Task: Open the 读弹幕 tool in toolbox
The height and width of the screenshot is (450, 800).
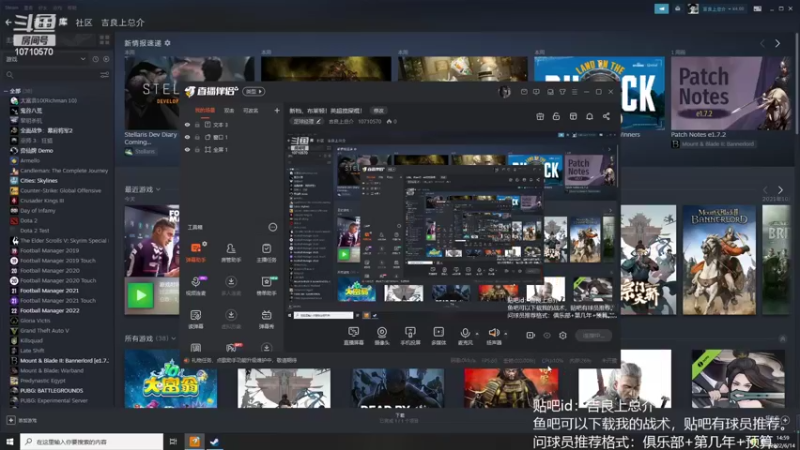Action: 196,318
